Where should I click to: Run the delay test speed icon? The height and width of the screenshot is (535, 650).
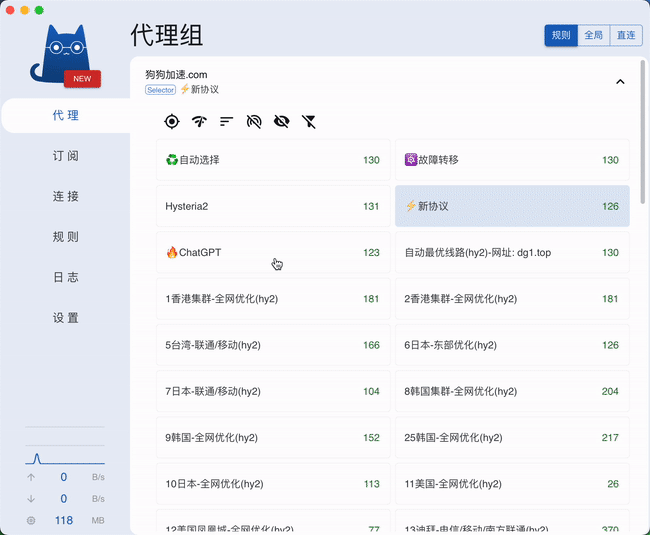[x=199, y=122]
